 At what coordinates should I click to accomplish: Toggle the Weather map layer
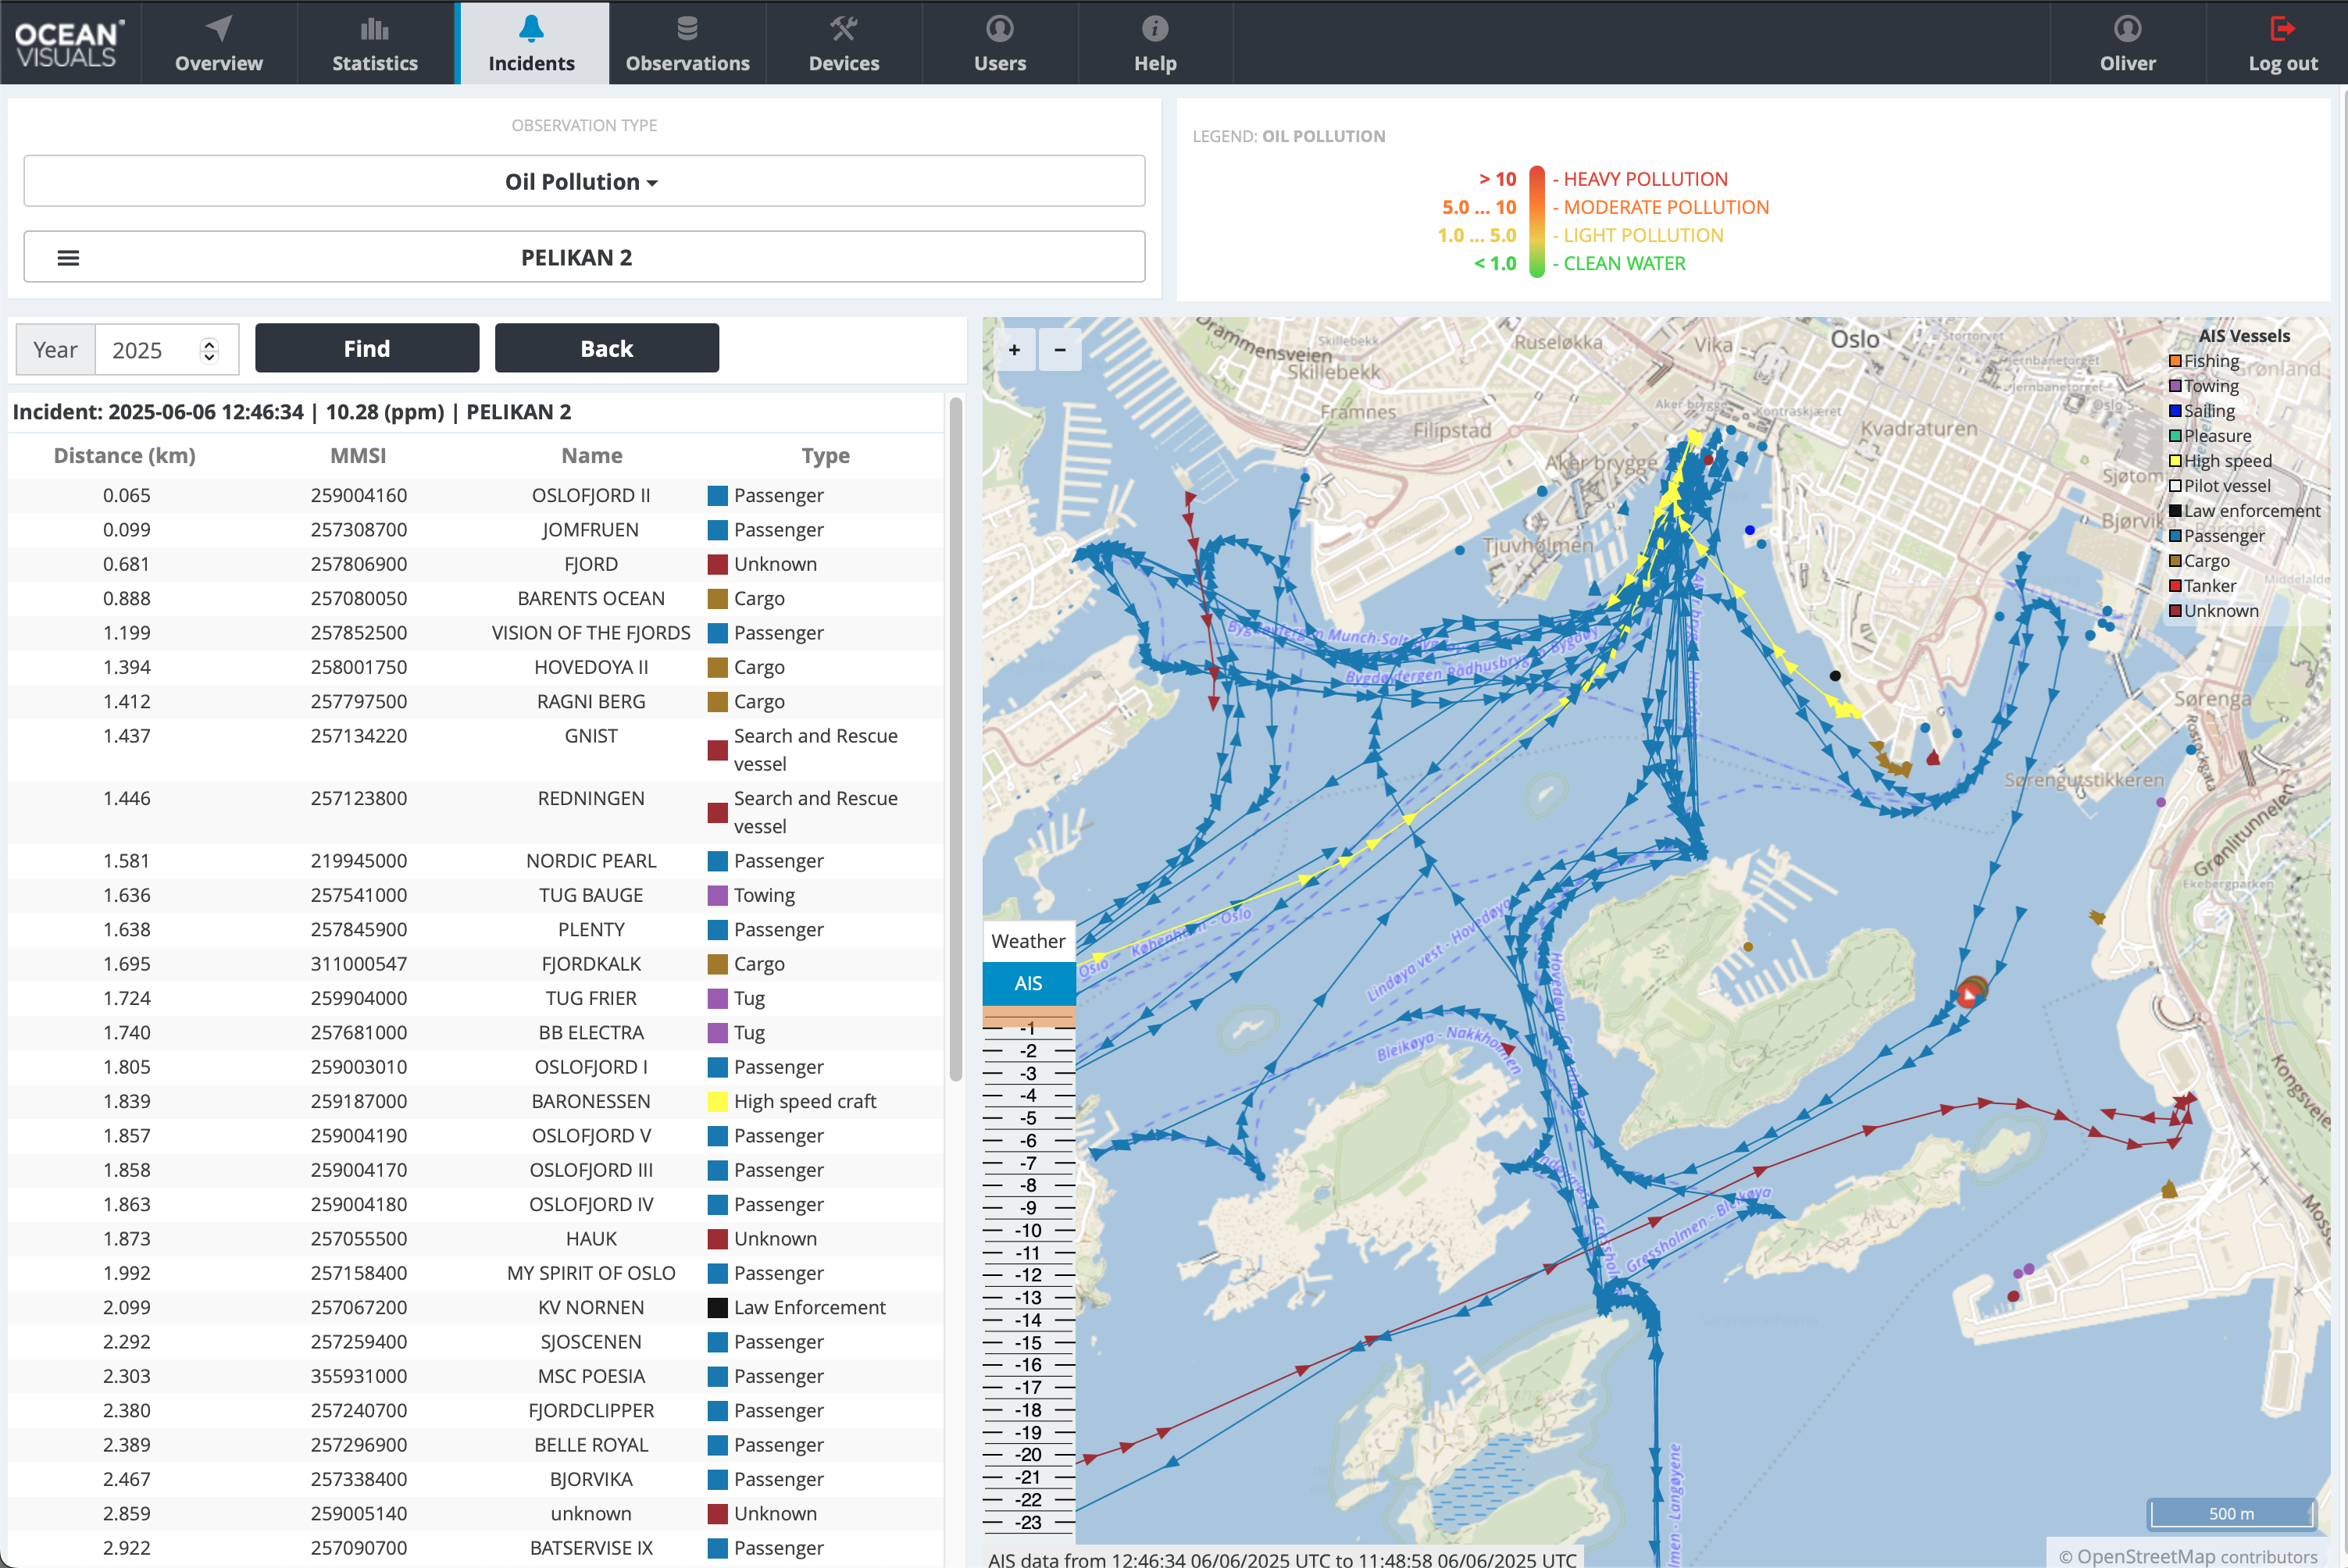click(x=1028, y=941)
